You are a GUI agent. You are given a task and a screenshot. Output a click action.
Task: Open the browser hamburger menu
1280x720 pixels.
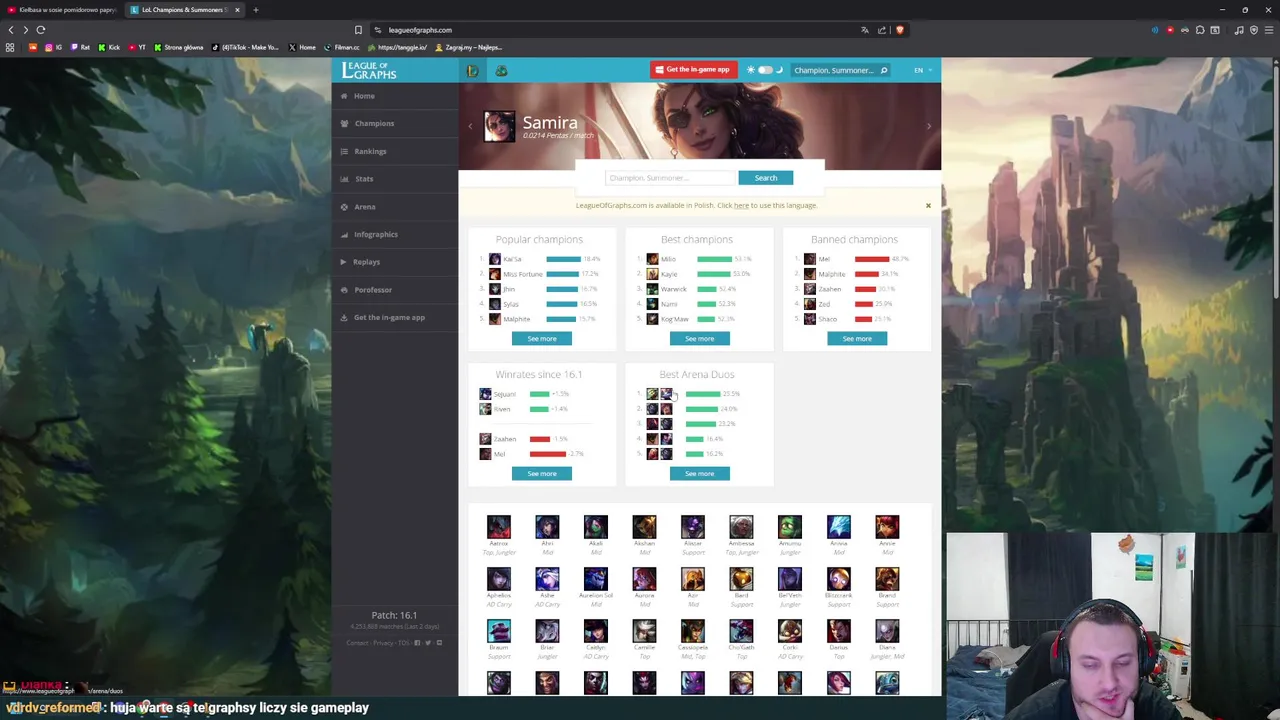click(x=1268, y=30)
